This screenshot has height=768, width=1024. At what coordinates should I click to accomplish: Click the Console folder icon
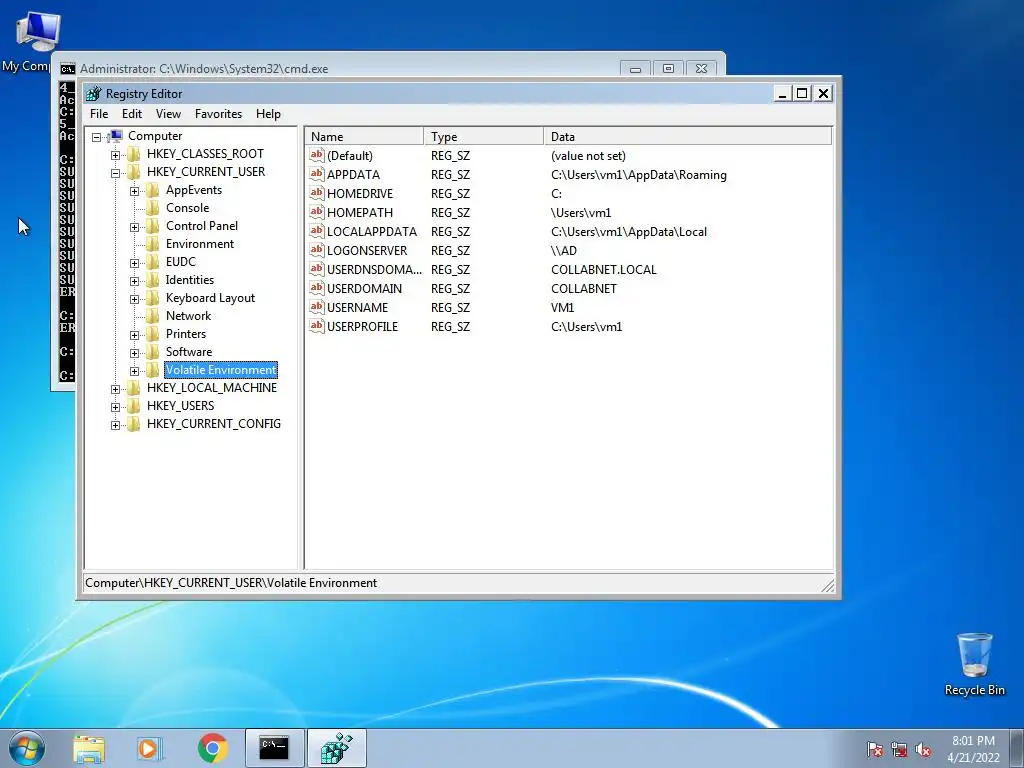tap(153, 208)
